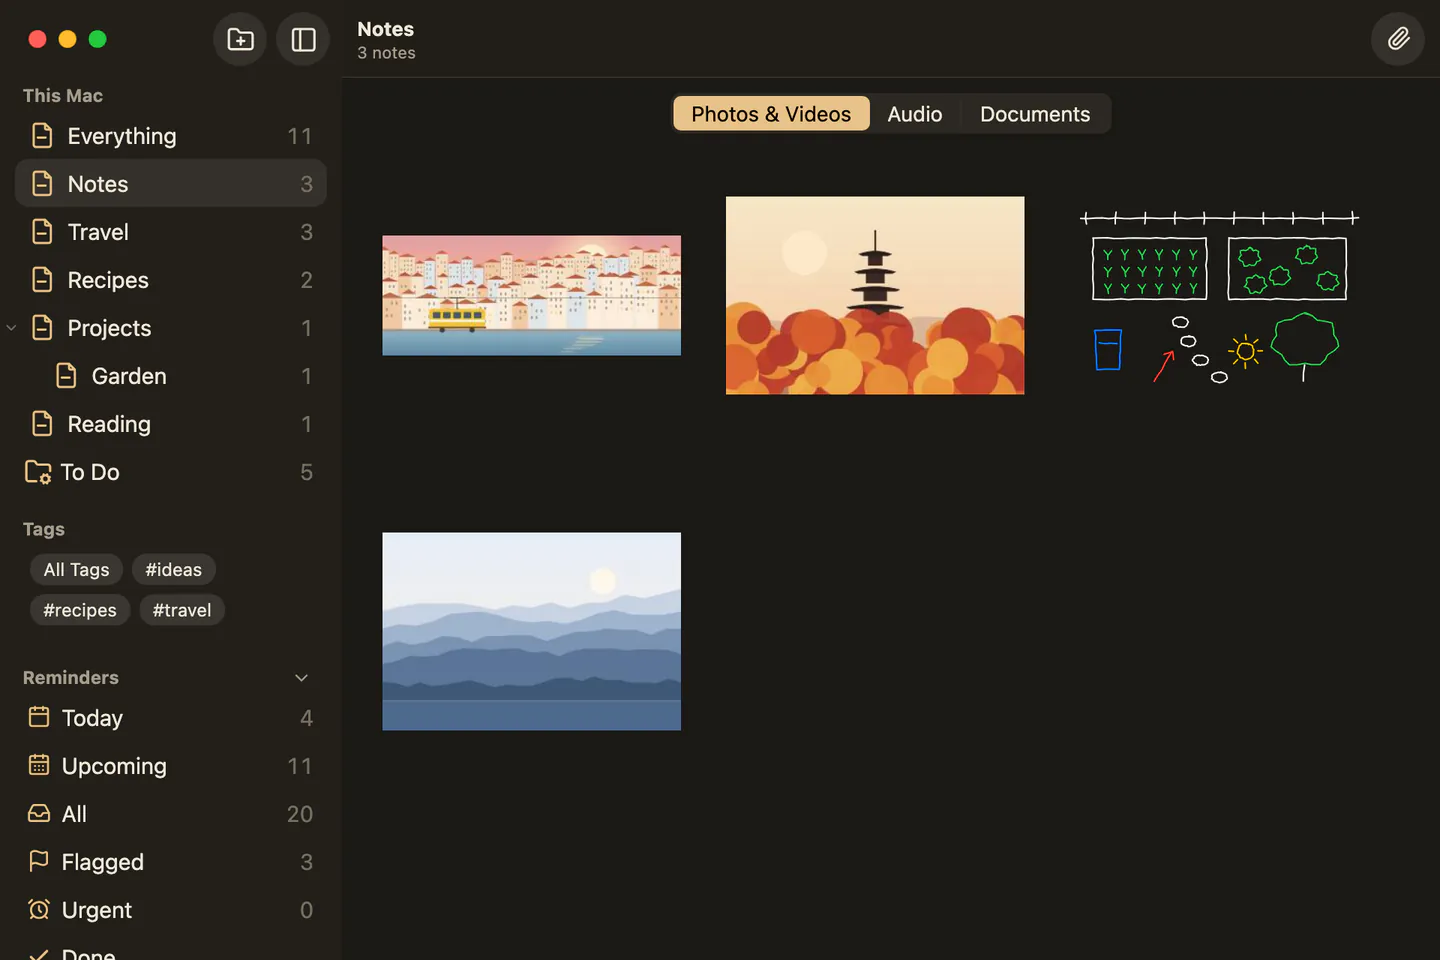The height and width of the screenshot is (960, 1440).
Task: Click the Upcoming calendar grid icon
Action: coord(39,765)
